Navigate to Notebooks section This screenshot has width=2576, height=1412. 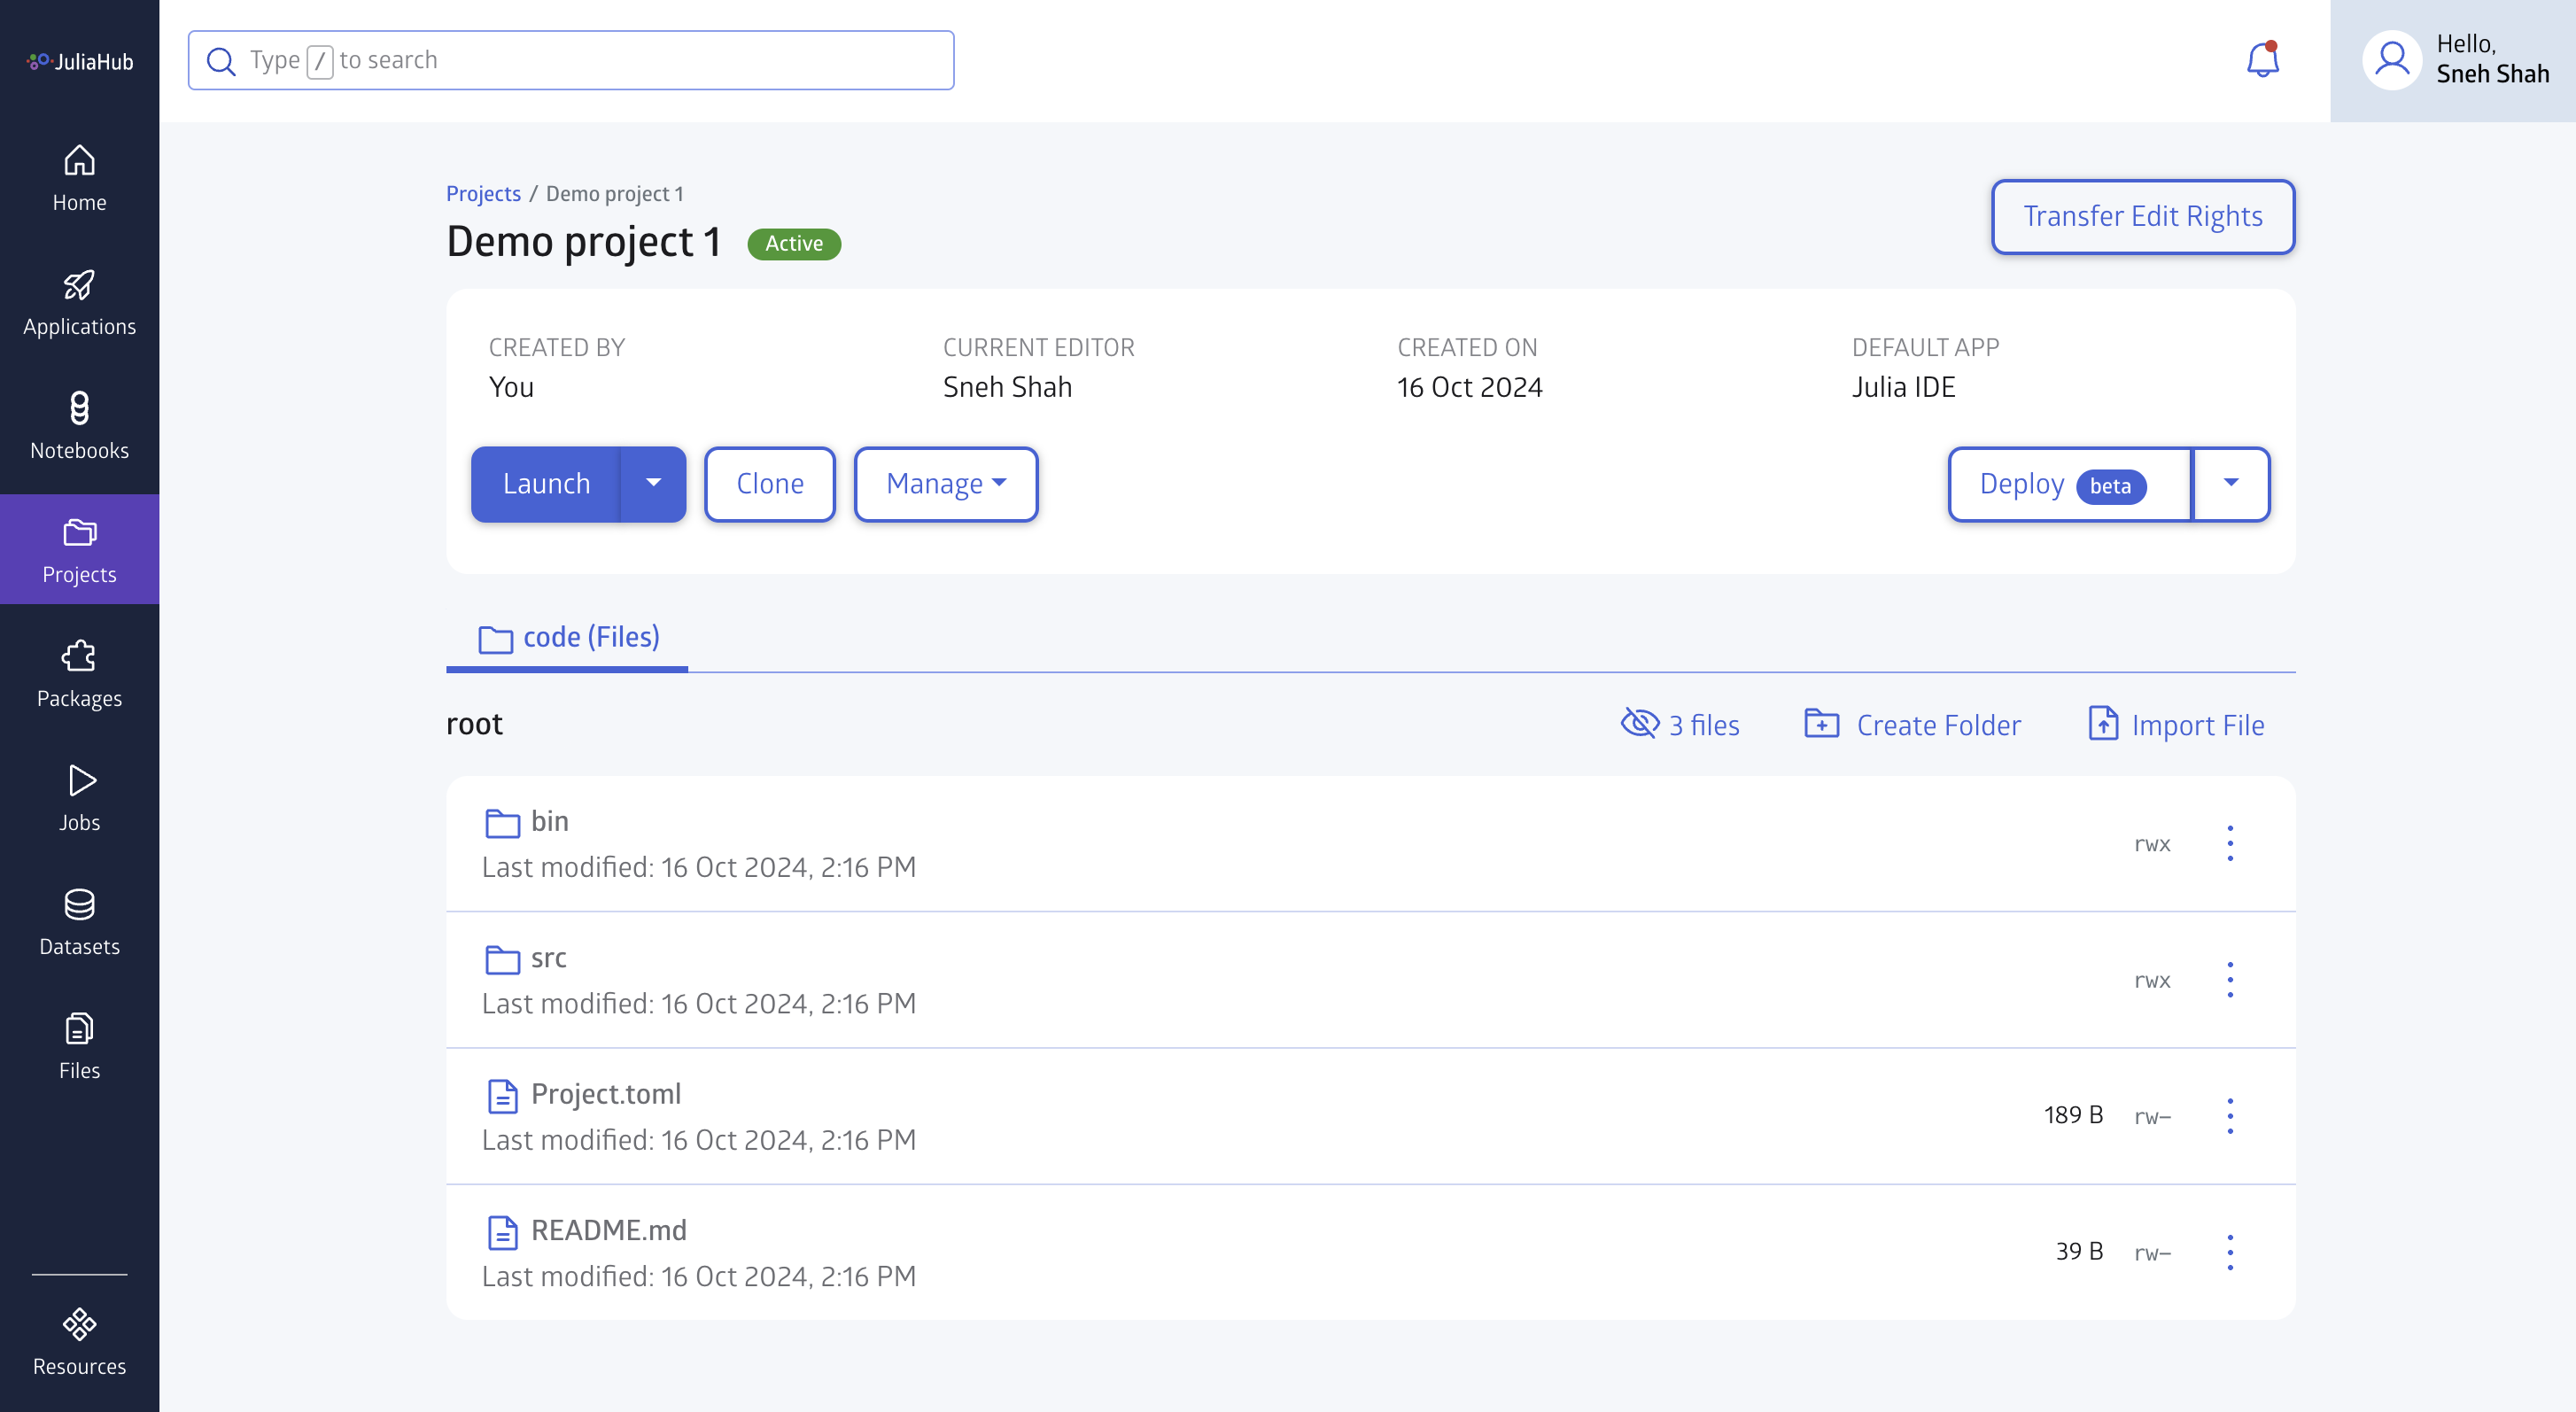78,424
